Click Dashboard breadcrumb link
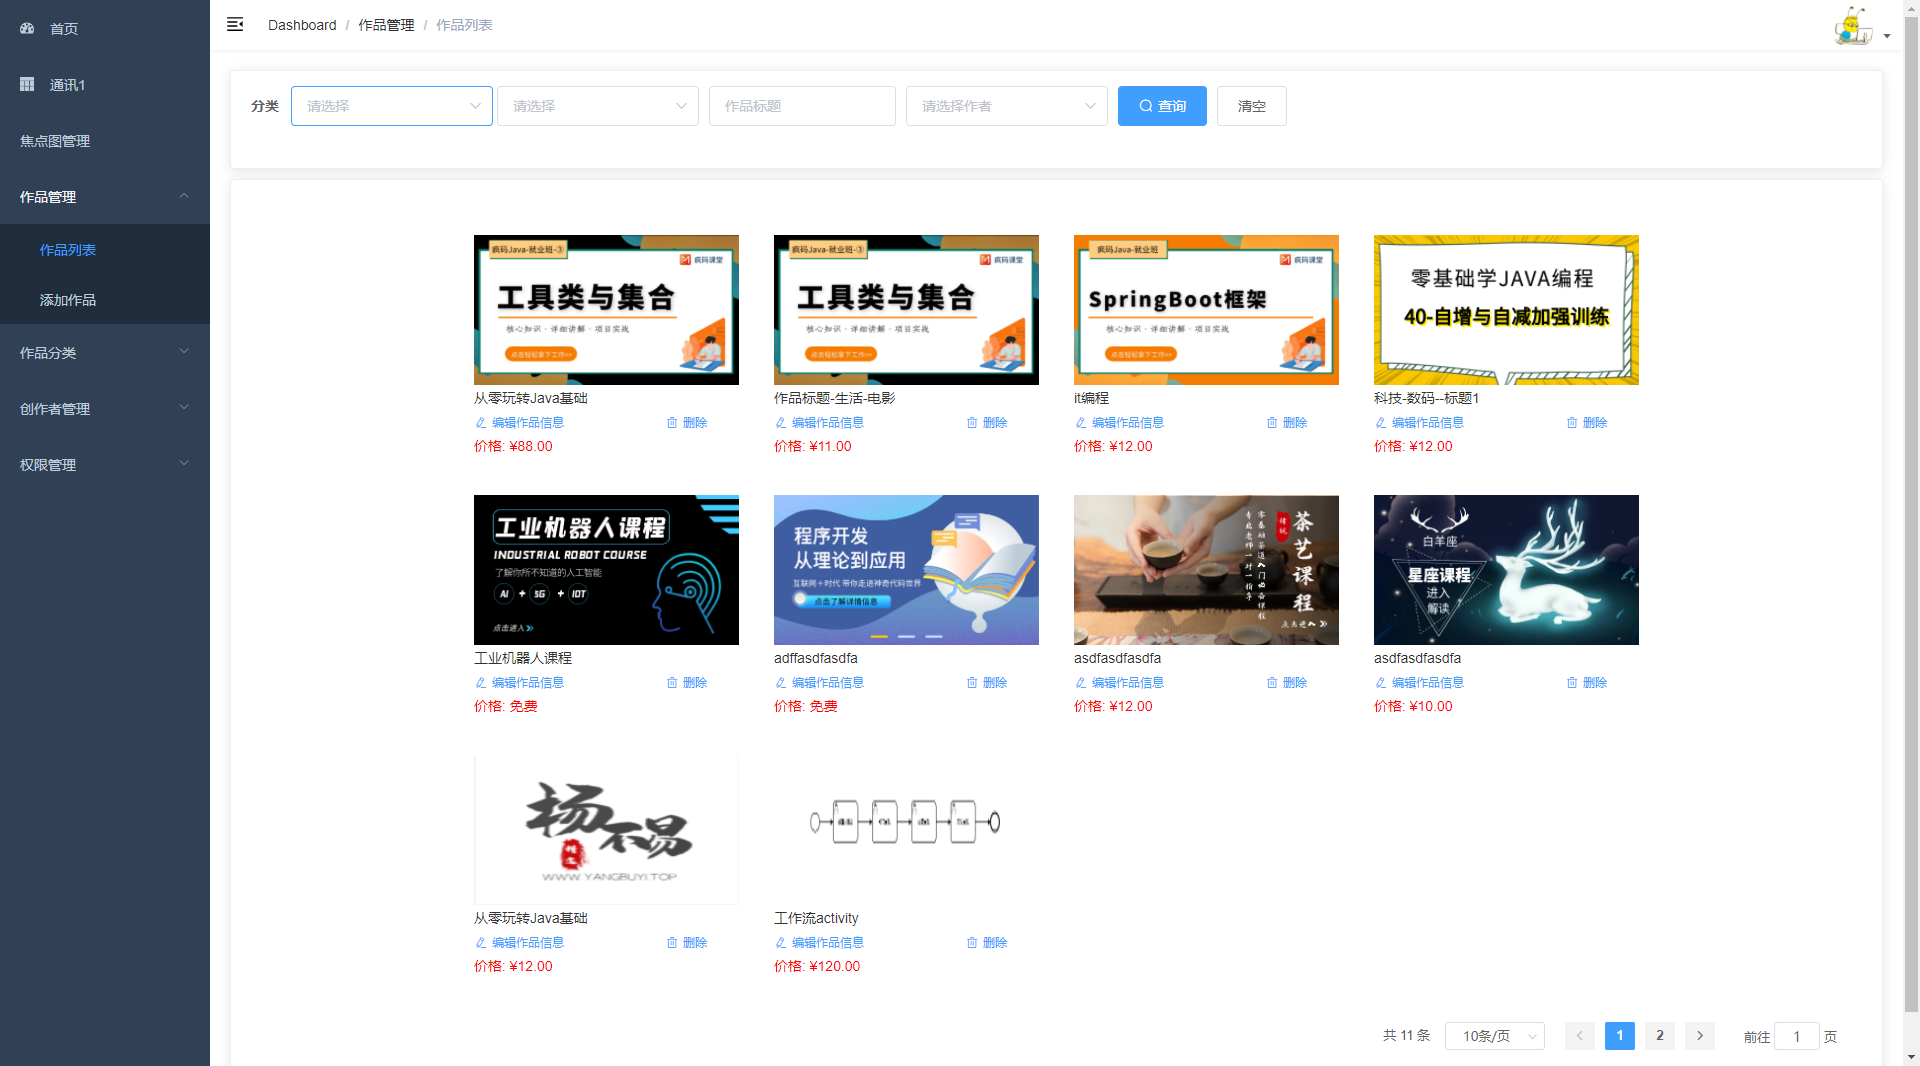The width and height of the screenshot is (1920, 1066). point(302,25)
